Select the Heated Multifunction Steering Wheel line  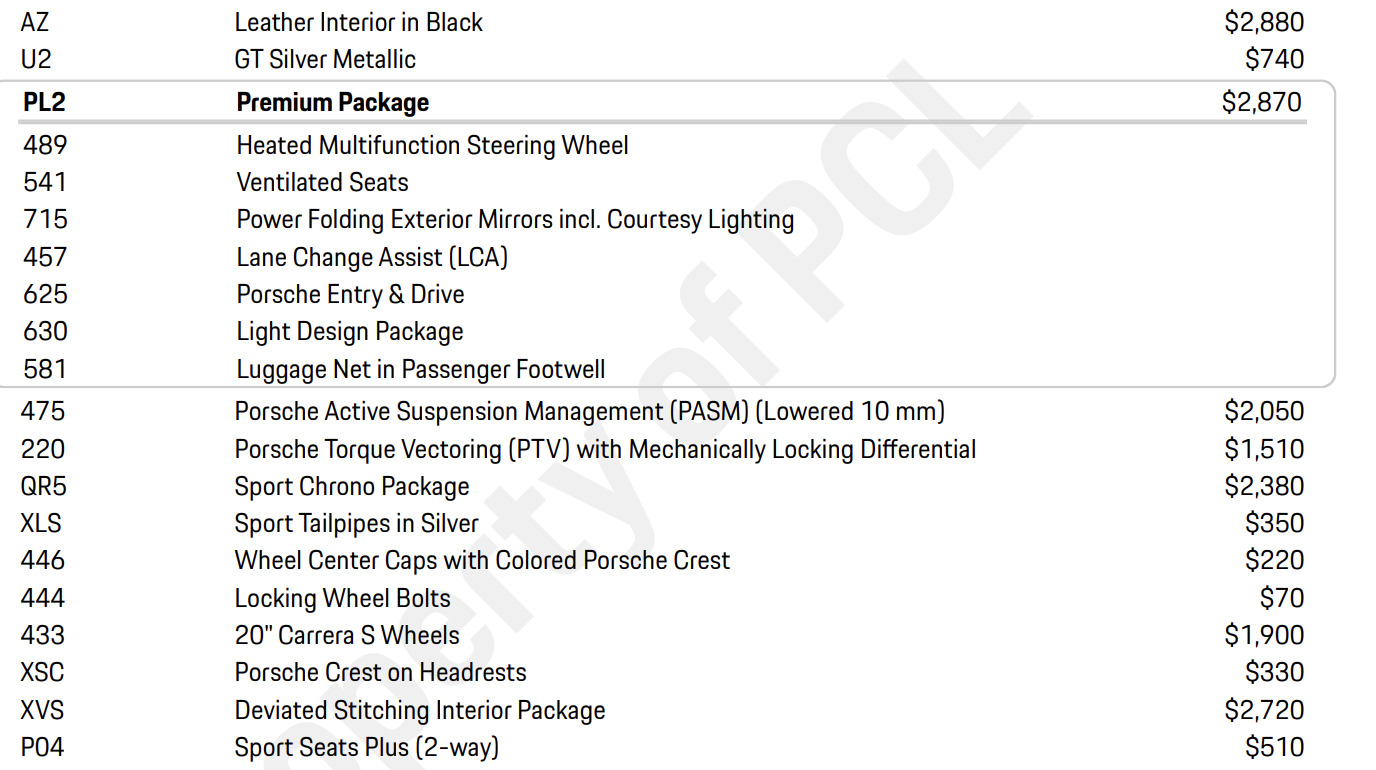pos(432,145)
